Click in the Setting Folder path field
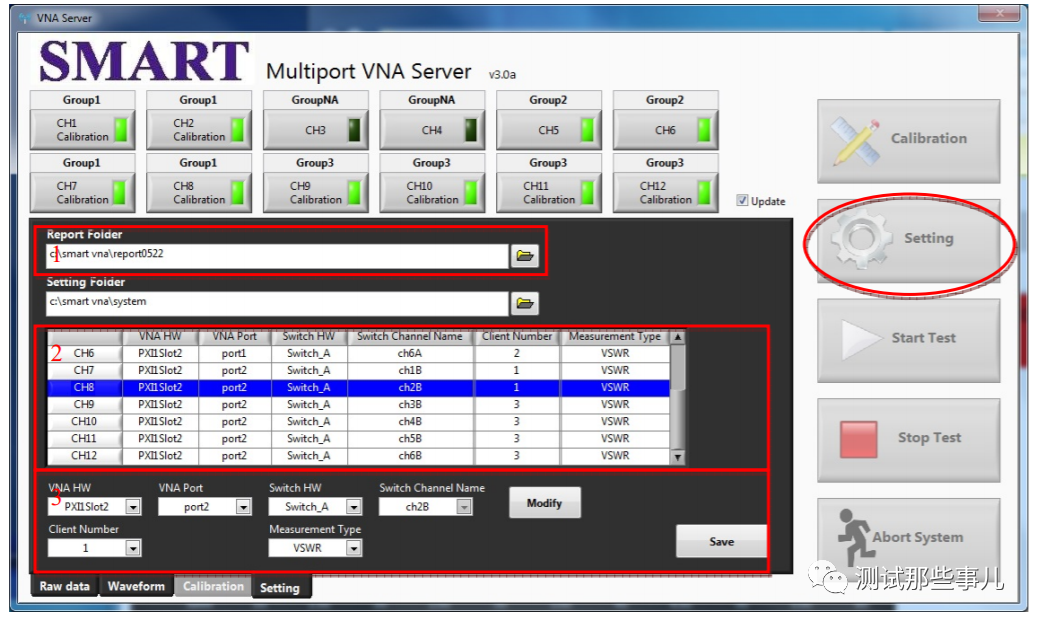 (x=277, y=303)
